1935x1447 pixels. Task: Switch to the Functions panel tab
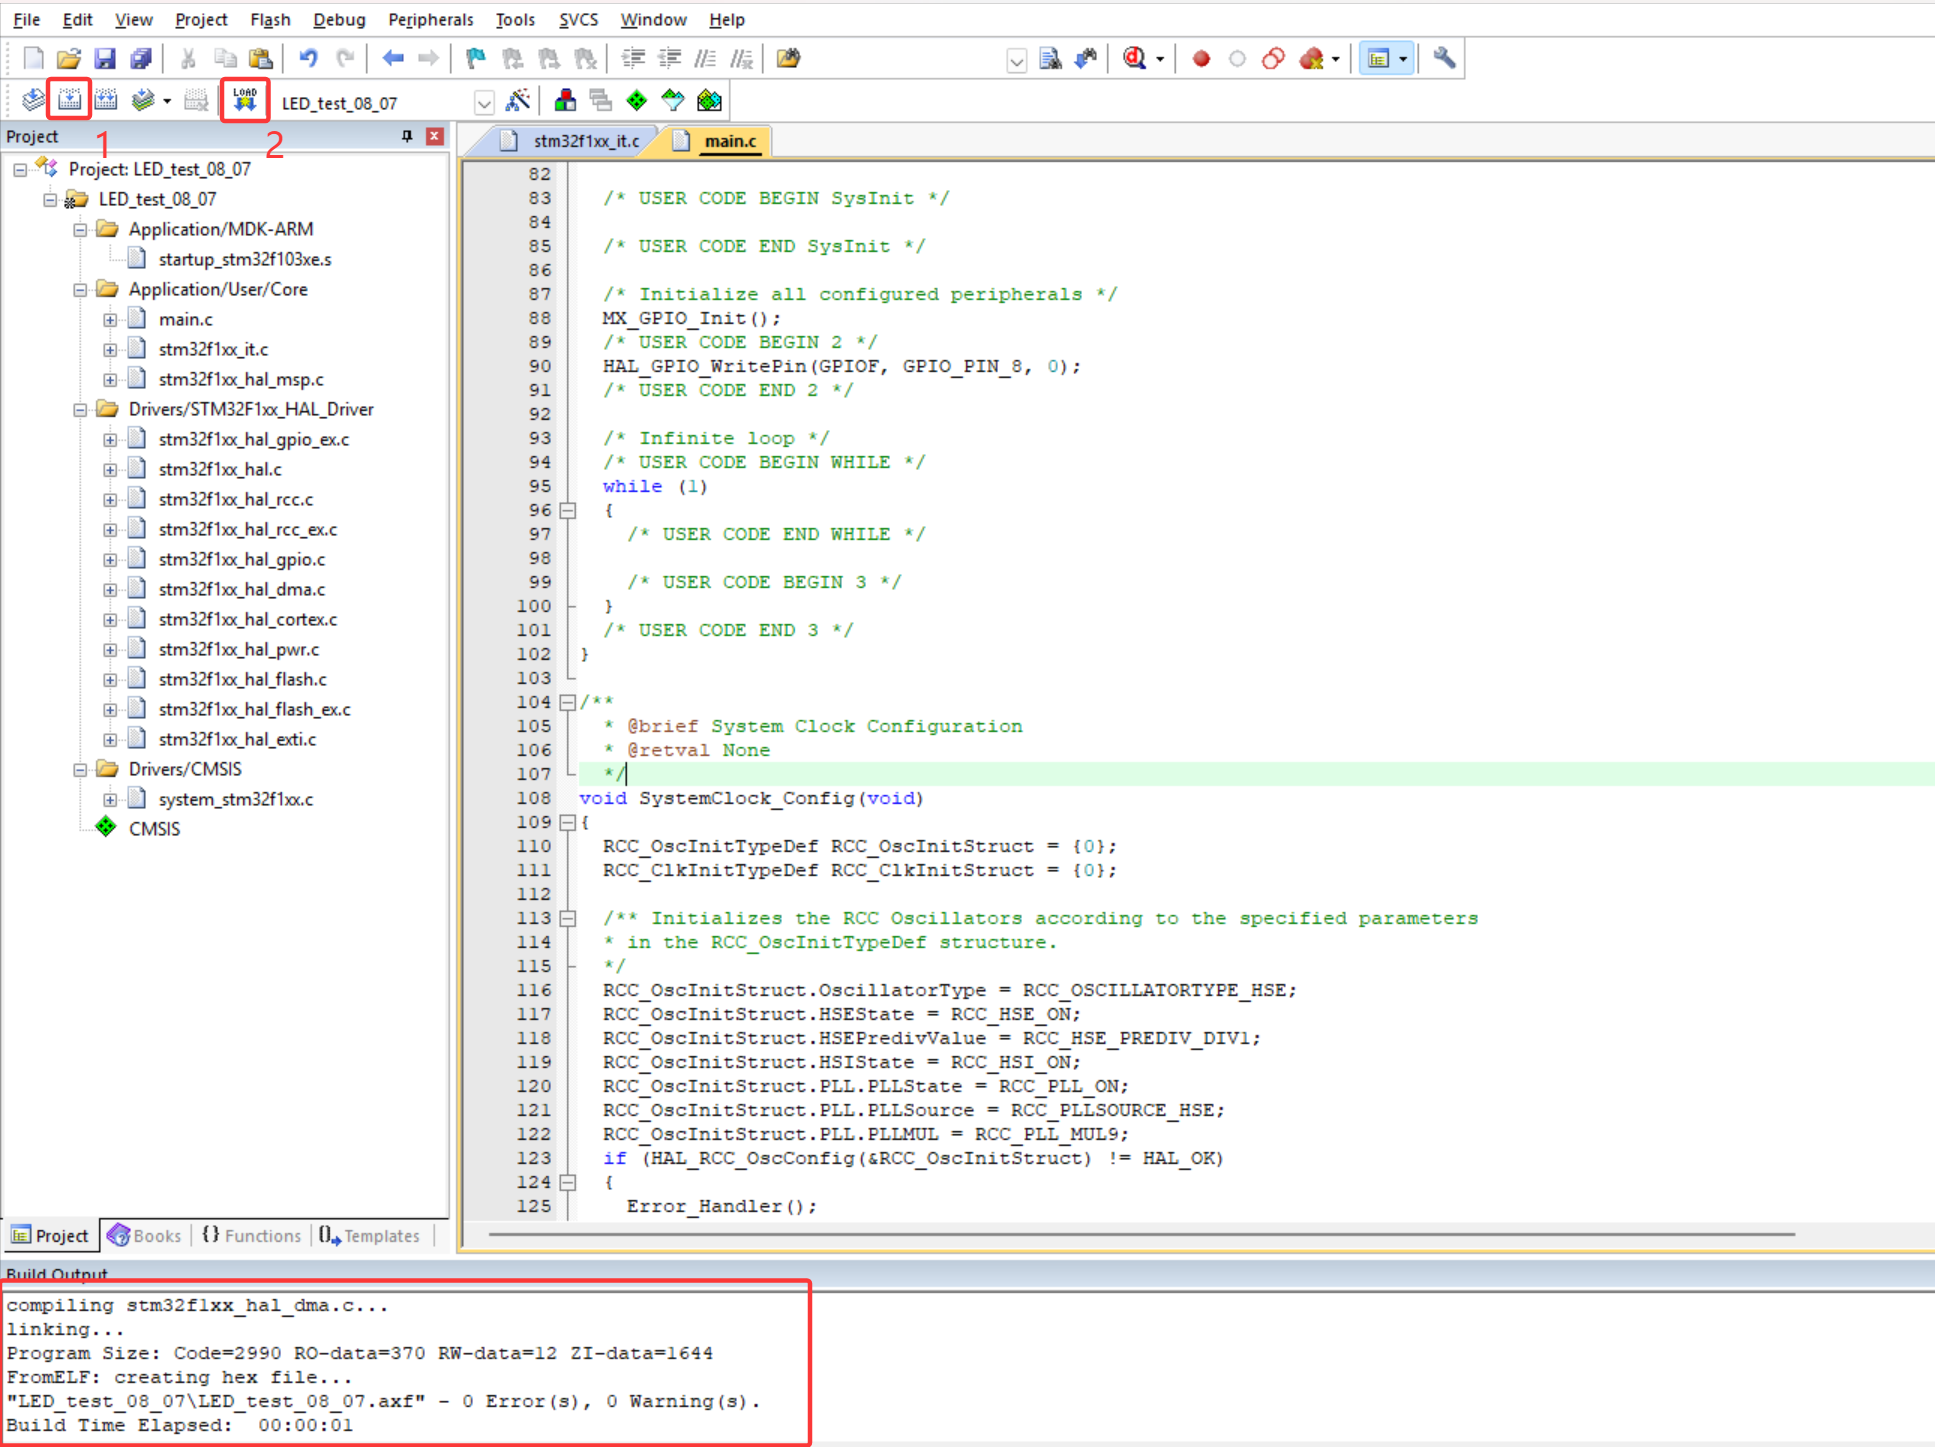[251, 1236]
